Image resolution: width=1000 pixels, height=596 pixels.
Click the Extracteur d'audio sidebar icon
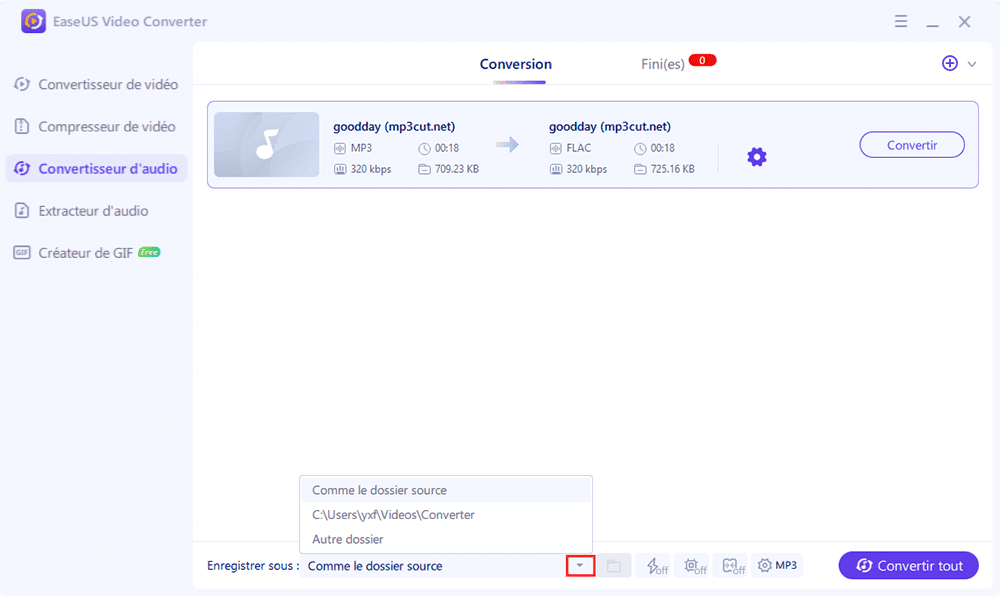coord(22,211)
